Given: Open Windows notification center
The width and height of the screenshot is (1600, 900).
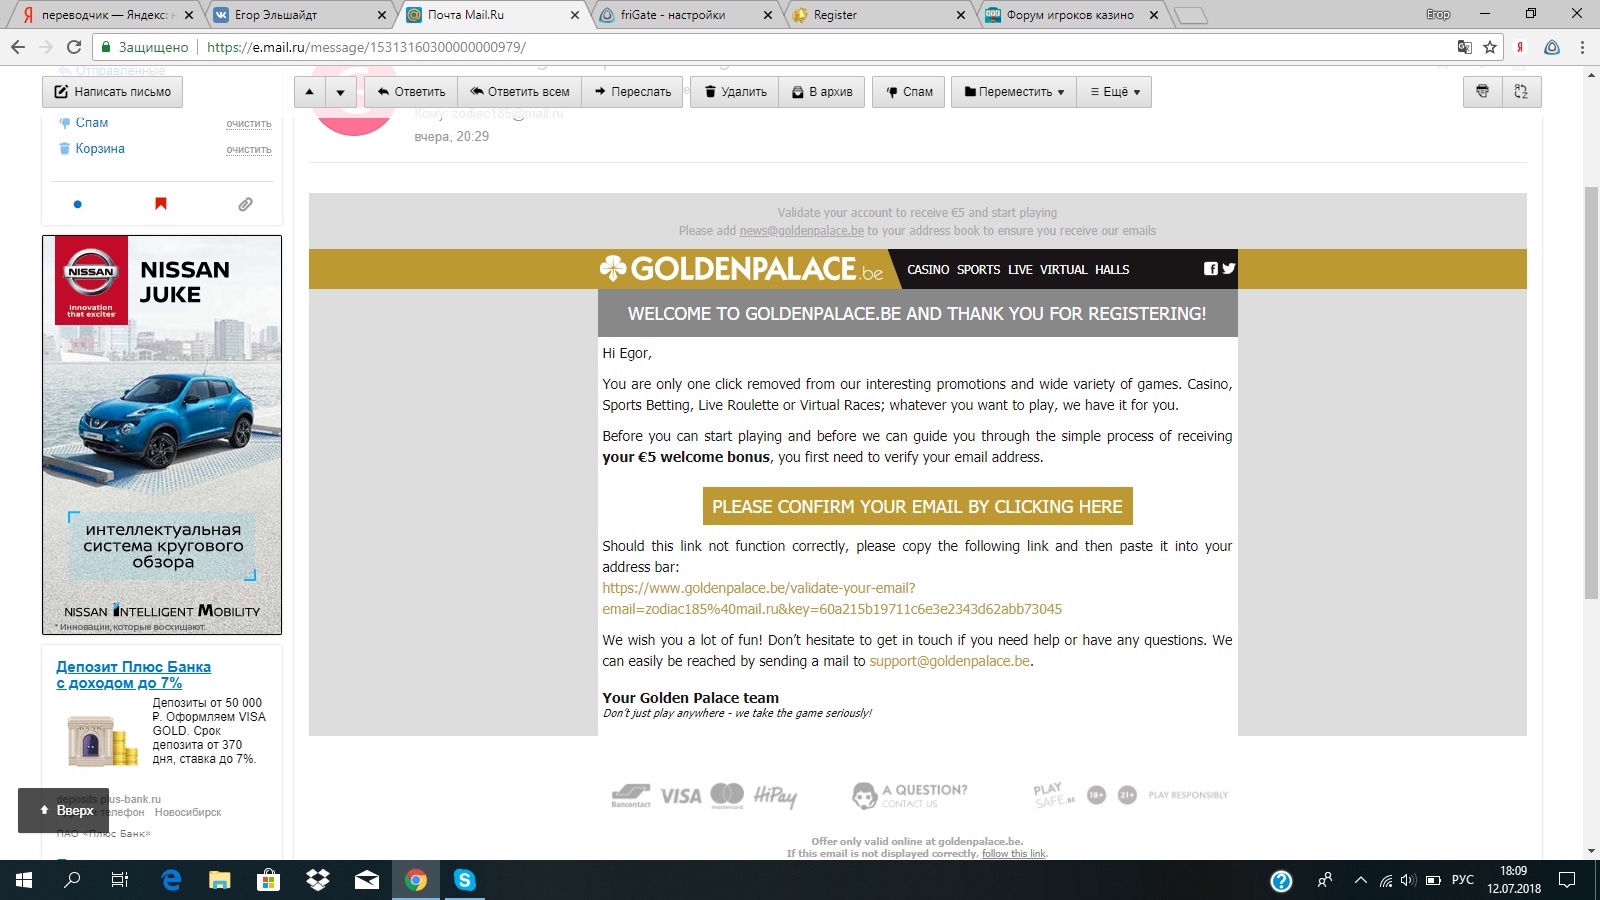Looking at the screenshot, I should pos(1567,880).
